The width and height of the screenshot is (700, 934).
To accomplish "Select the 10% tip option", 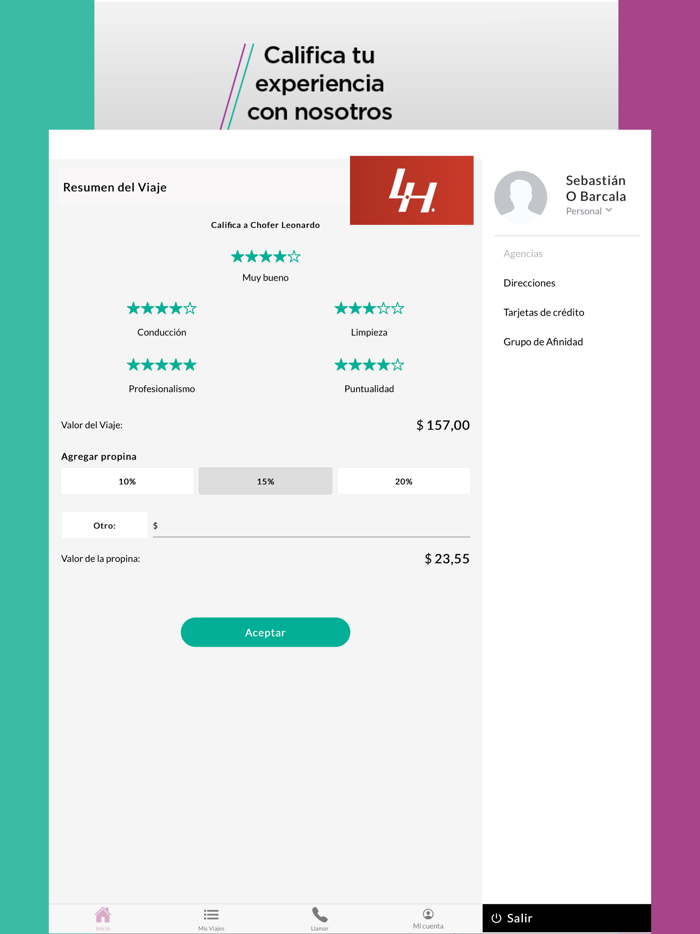I will pos(127,481).
